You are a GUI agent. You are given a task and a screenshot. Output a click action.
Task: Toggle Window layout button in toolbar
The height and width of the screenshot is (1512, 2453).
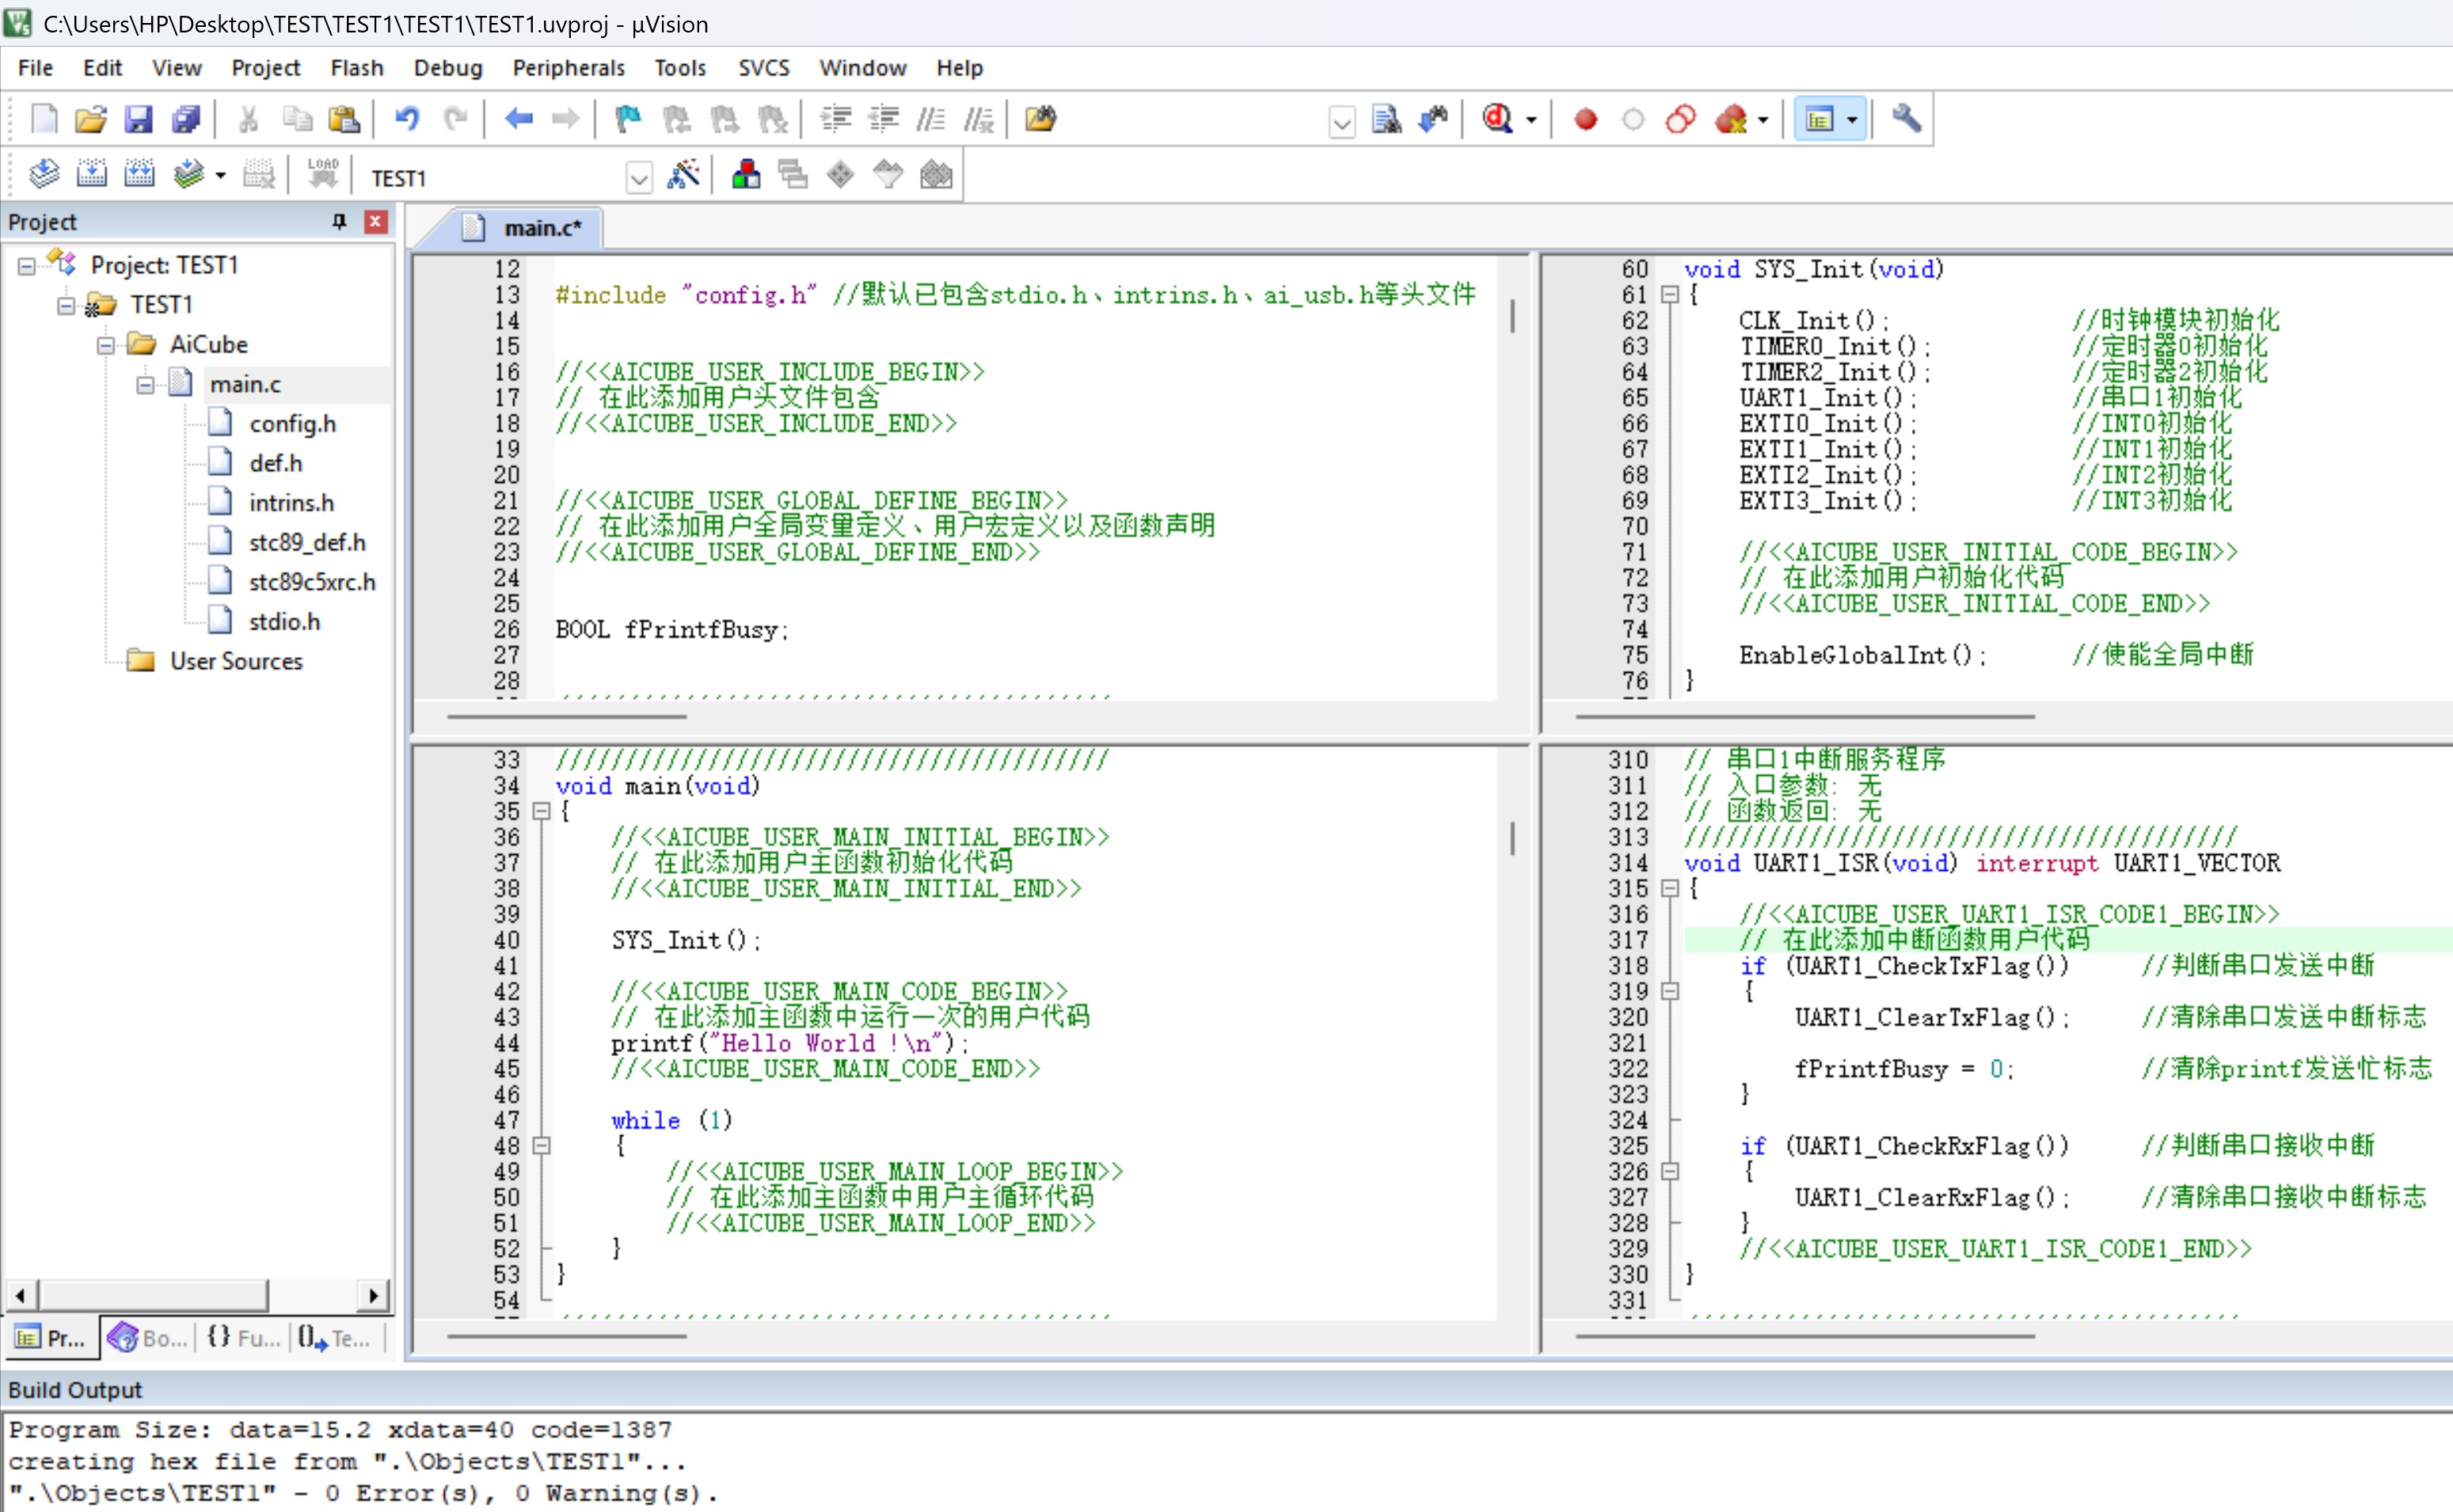pos(1819,120)
